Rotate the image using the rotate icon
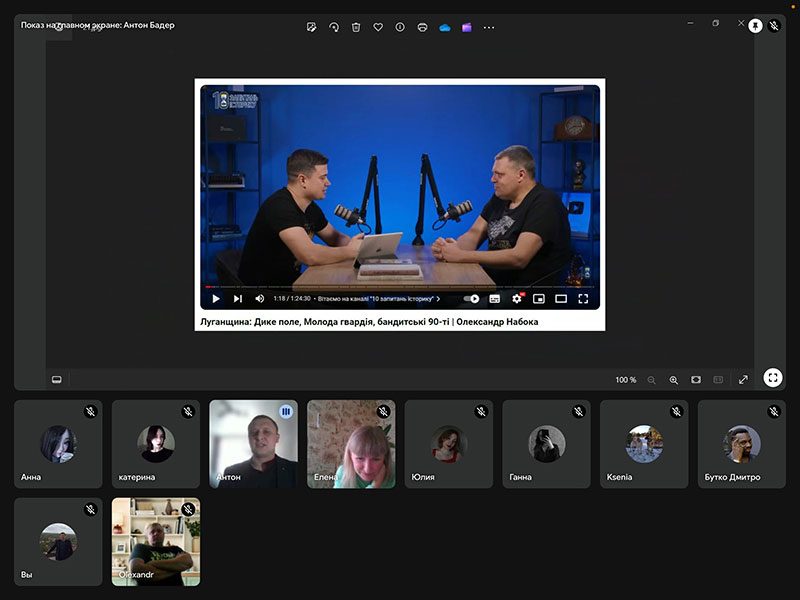800x600 pixels. click(334, 27)
